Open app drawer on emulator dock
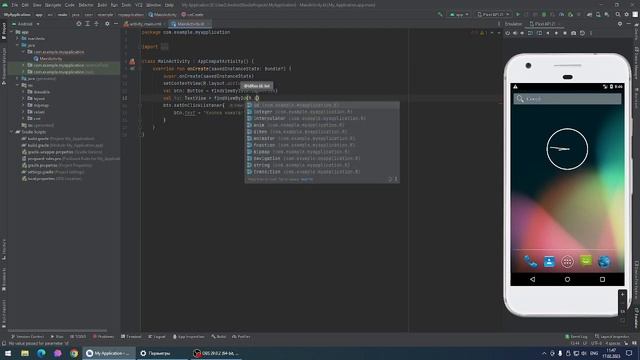Viewport: 640px width, 360px height. (567, 262)
